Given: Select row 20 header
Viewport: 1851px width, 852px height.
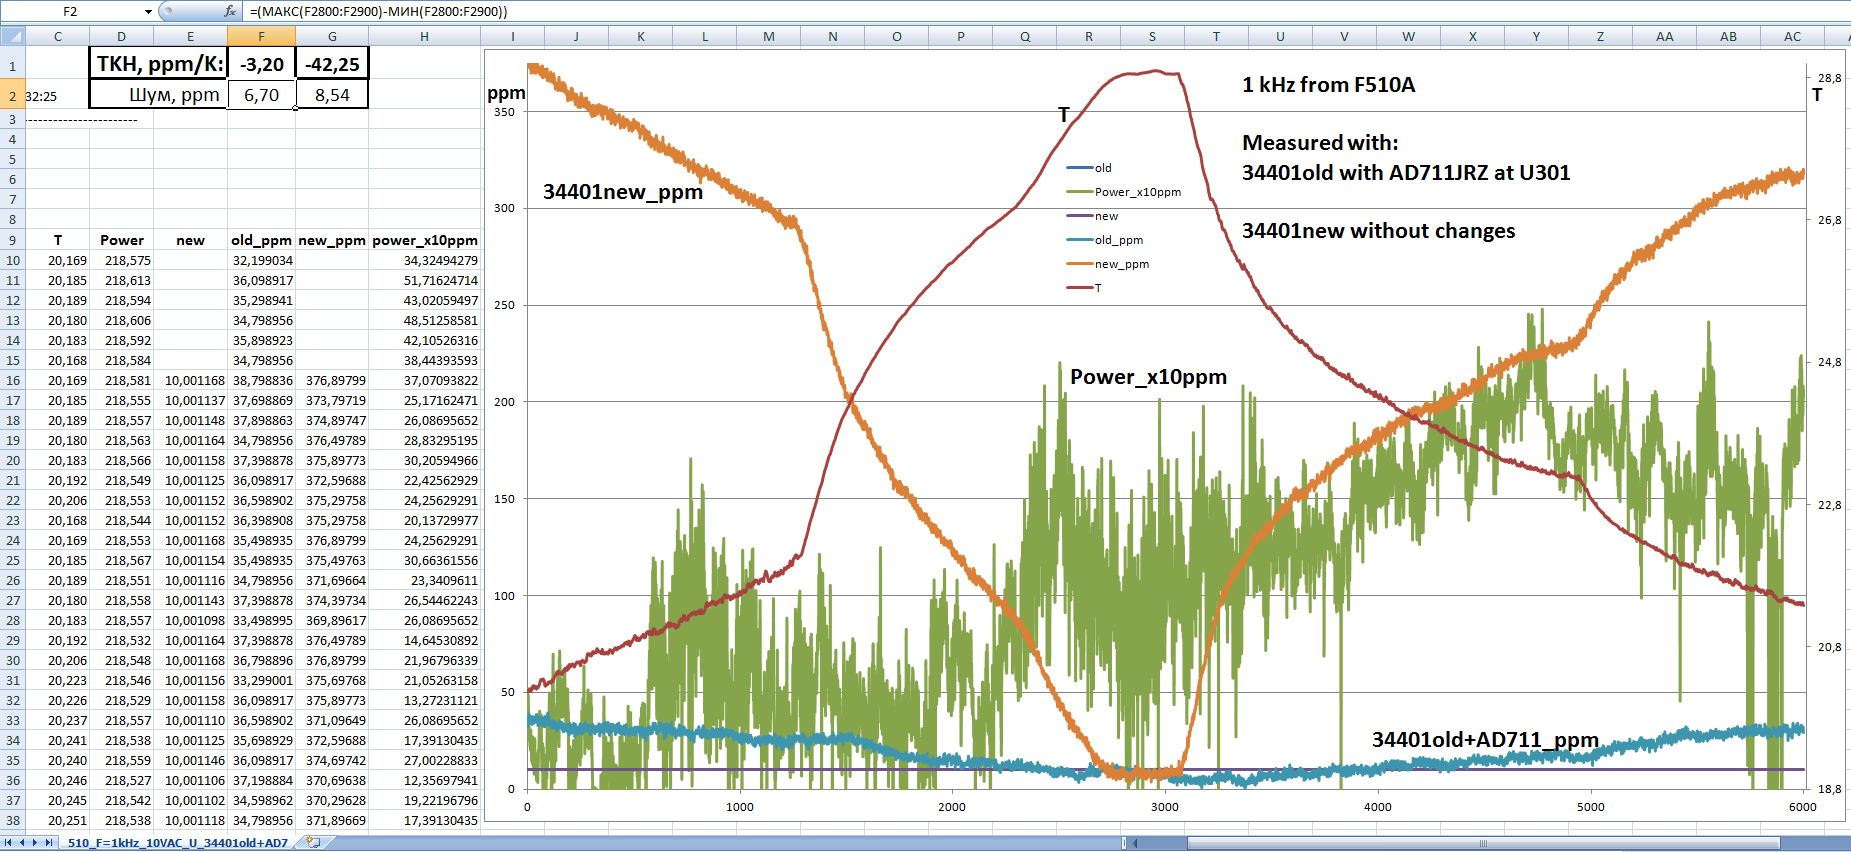Looking at the screenshot, I should click(x=12, y=460).
